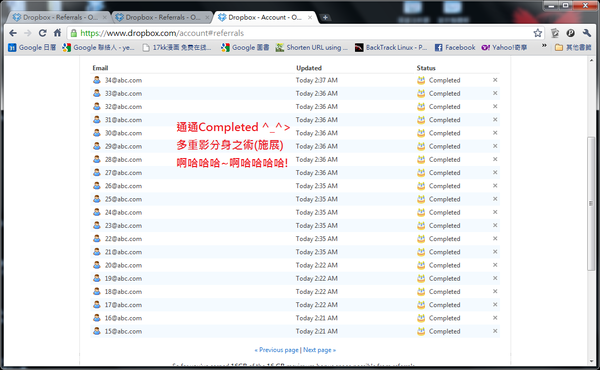The height and width of the screenshot is (370, 600).
Task: Switch to the second Dropbox - Referrals tab
Action: 162,17
